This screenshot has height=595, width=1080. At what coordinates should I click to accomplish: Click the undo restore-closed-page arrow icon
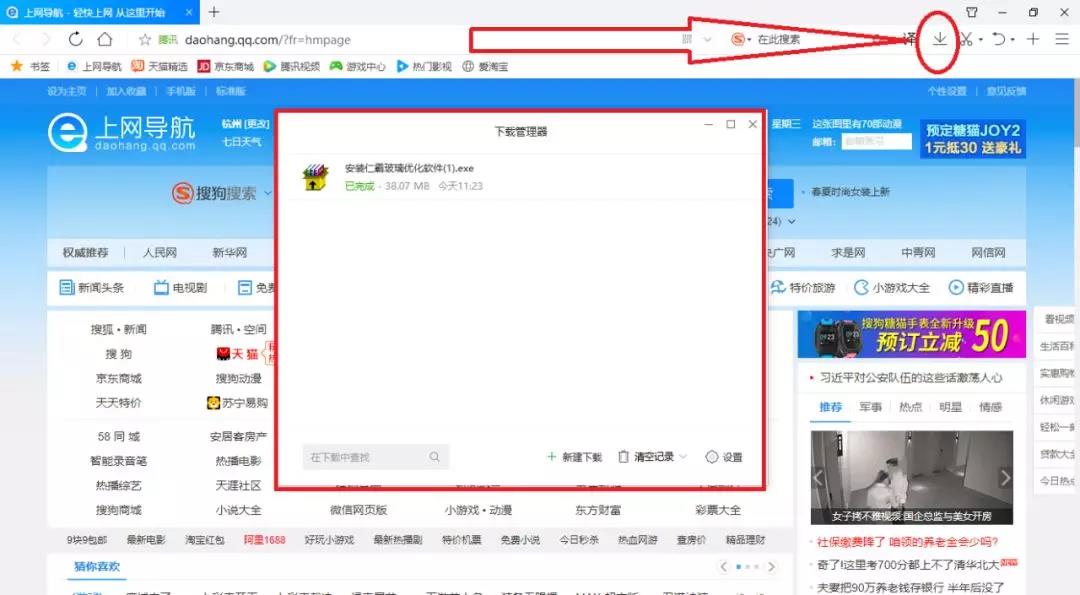pos(999,39)
